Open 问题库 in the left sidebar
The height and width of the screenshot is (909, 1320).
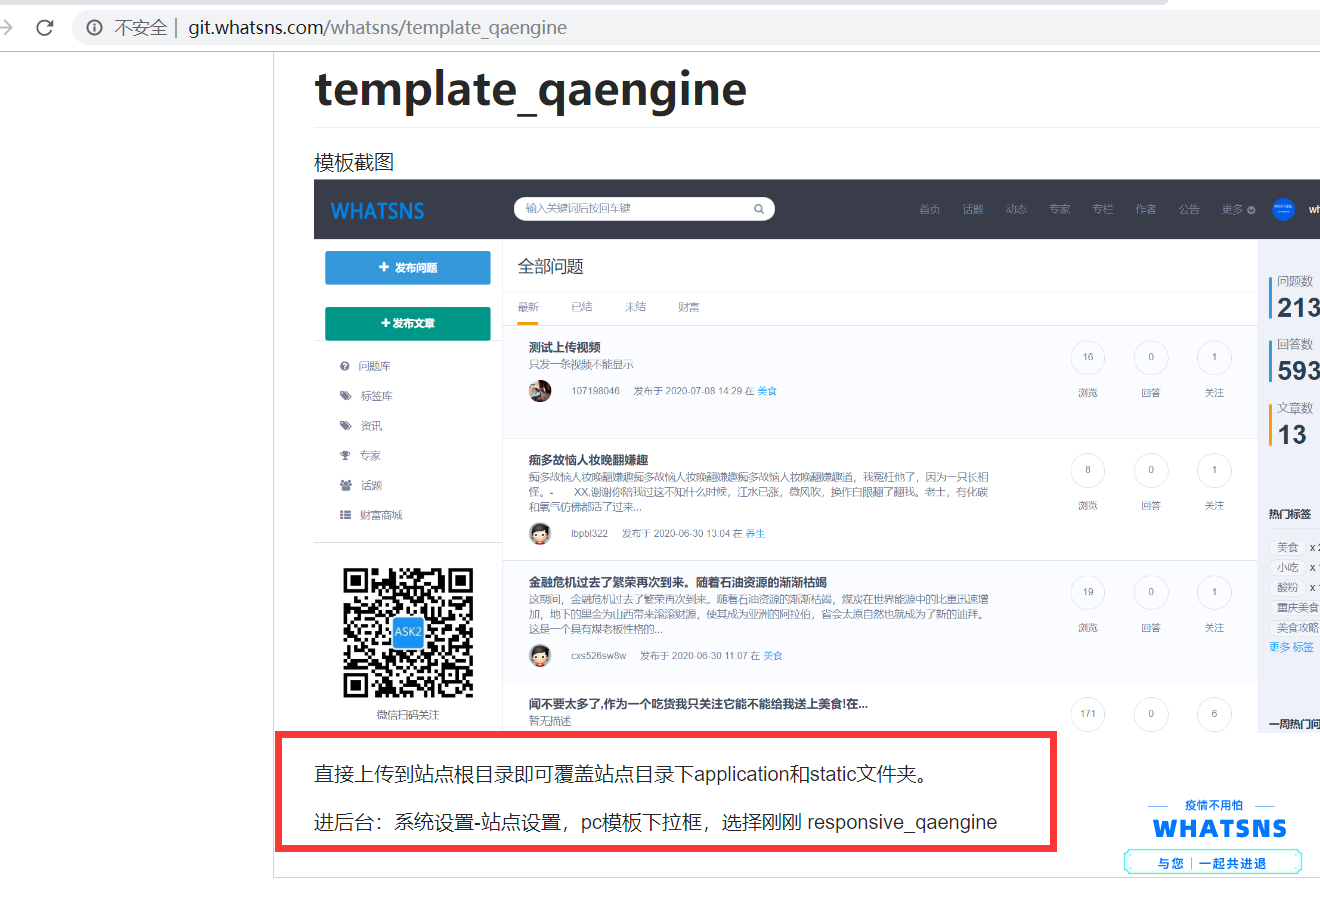374,366
